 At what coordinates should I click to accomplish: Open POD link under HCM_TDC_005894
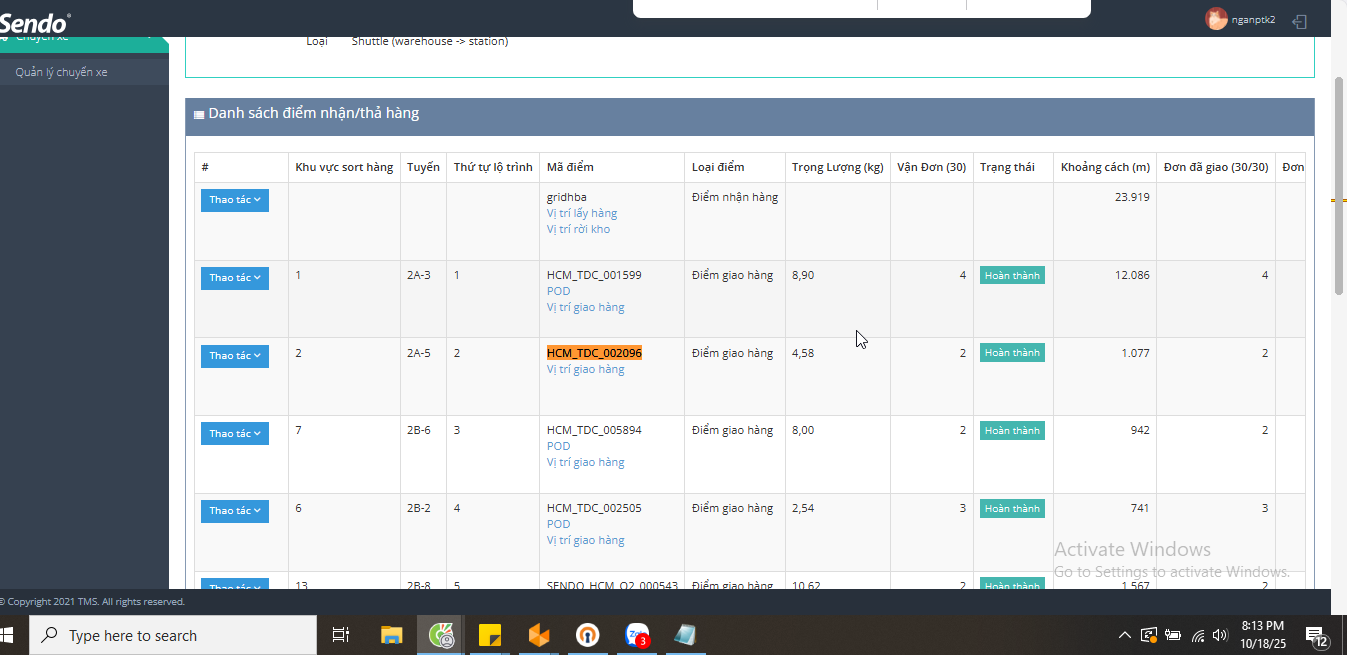click(559, 446)
